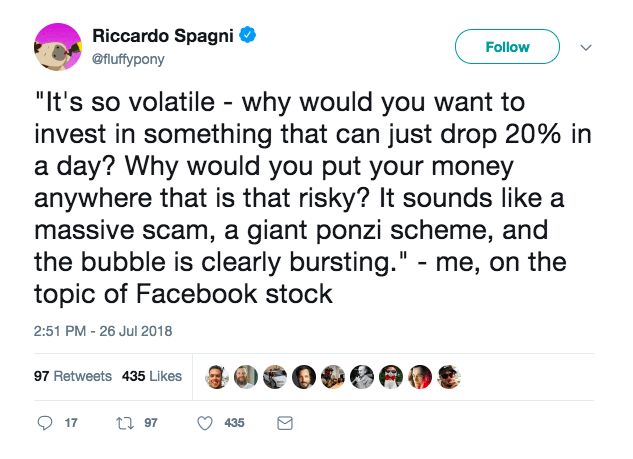The width and height of the screenshot is (633, 459).
Task: Click the reply speech bubble icon
Action: pyautogui.click(x=47, y=423)
